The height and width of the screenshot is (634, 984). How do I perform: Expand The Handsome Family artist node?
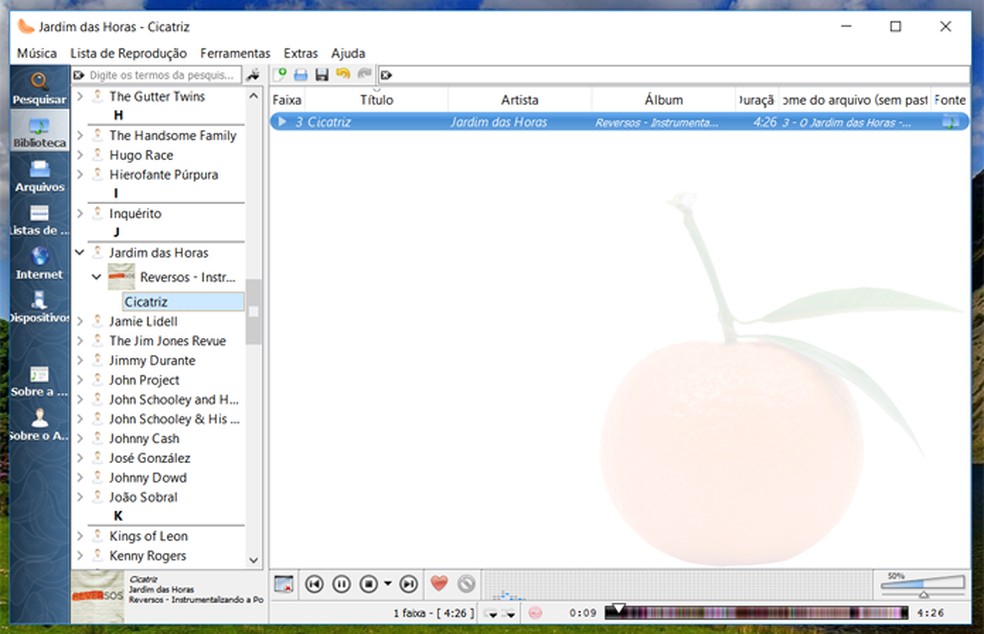pos(80,135)
